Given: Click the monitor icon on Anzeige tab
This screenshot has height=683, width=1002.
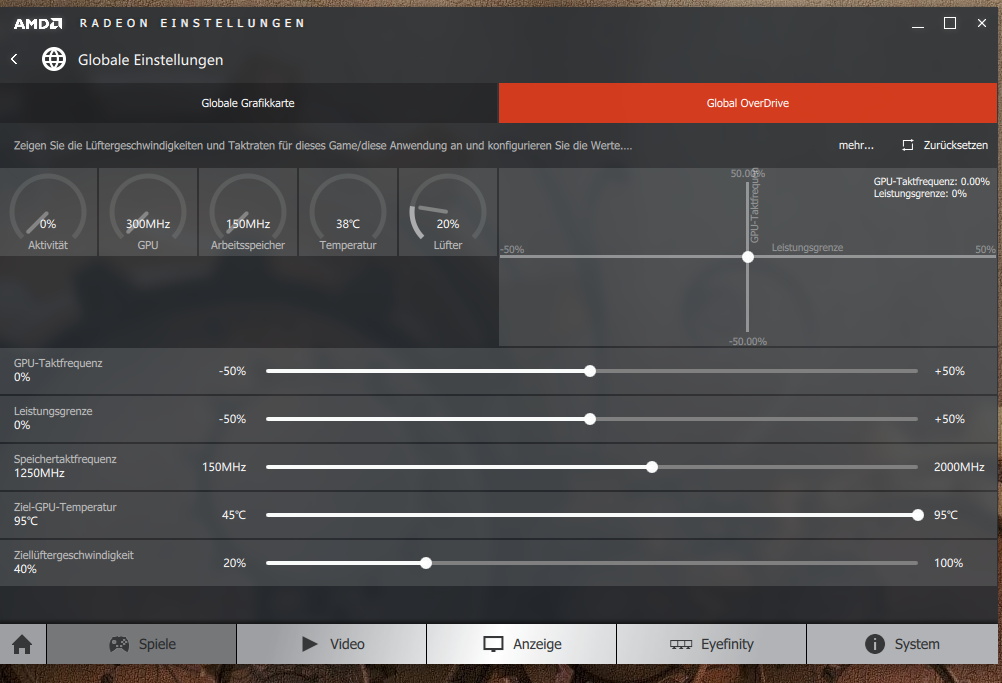Looking at the screenshot, I should (493, 644).
